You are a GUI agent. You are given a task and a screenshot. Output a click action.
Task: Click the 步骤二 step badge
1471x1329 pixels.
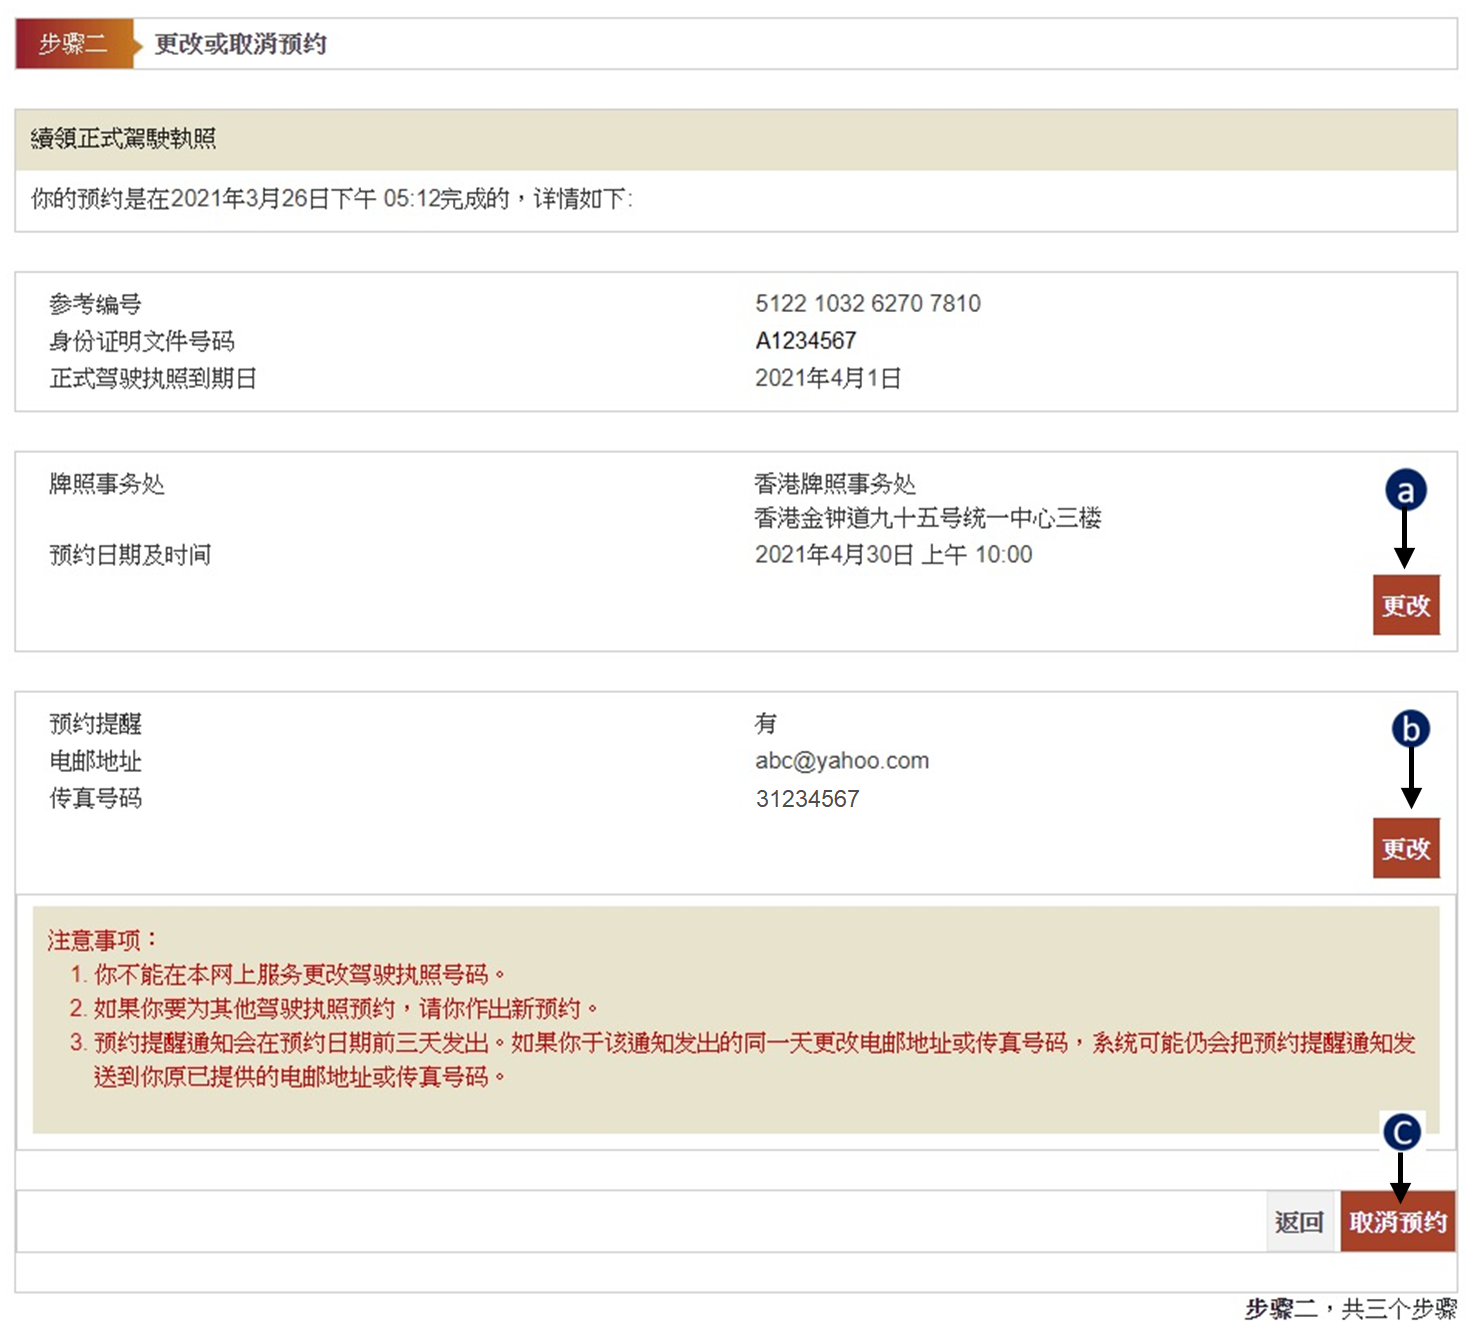coord(74,44)
